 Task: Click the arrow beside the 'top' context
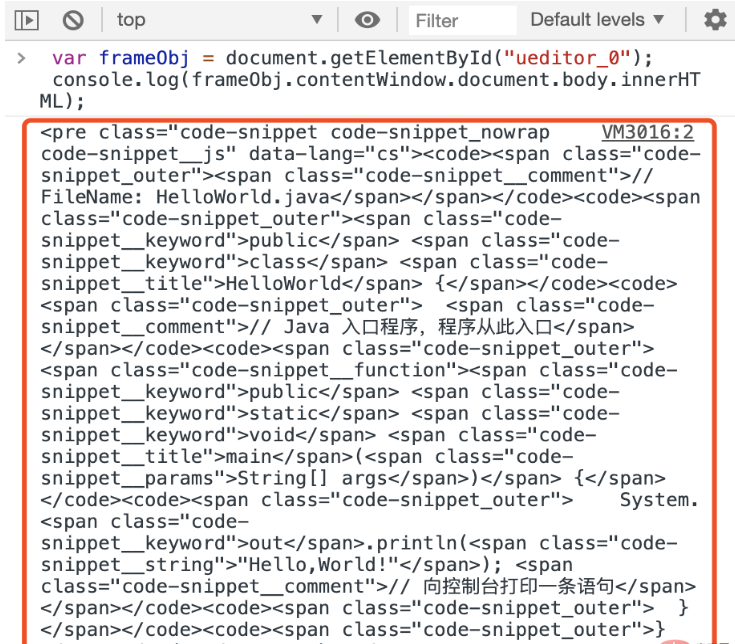point(317,19)
